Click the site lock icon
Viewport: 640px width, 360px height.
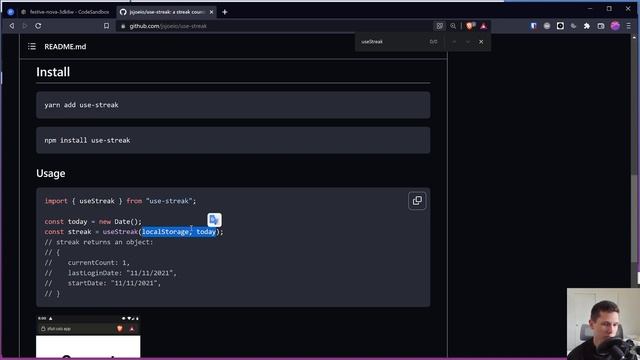[123, 26]
